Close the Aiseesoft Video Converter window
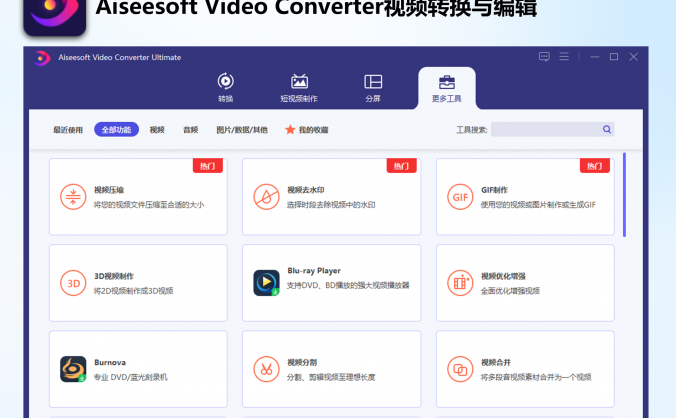The width and height of the screenshot is (676, 418). click(633, 57)
